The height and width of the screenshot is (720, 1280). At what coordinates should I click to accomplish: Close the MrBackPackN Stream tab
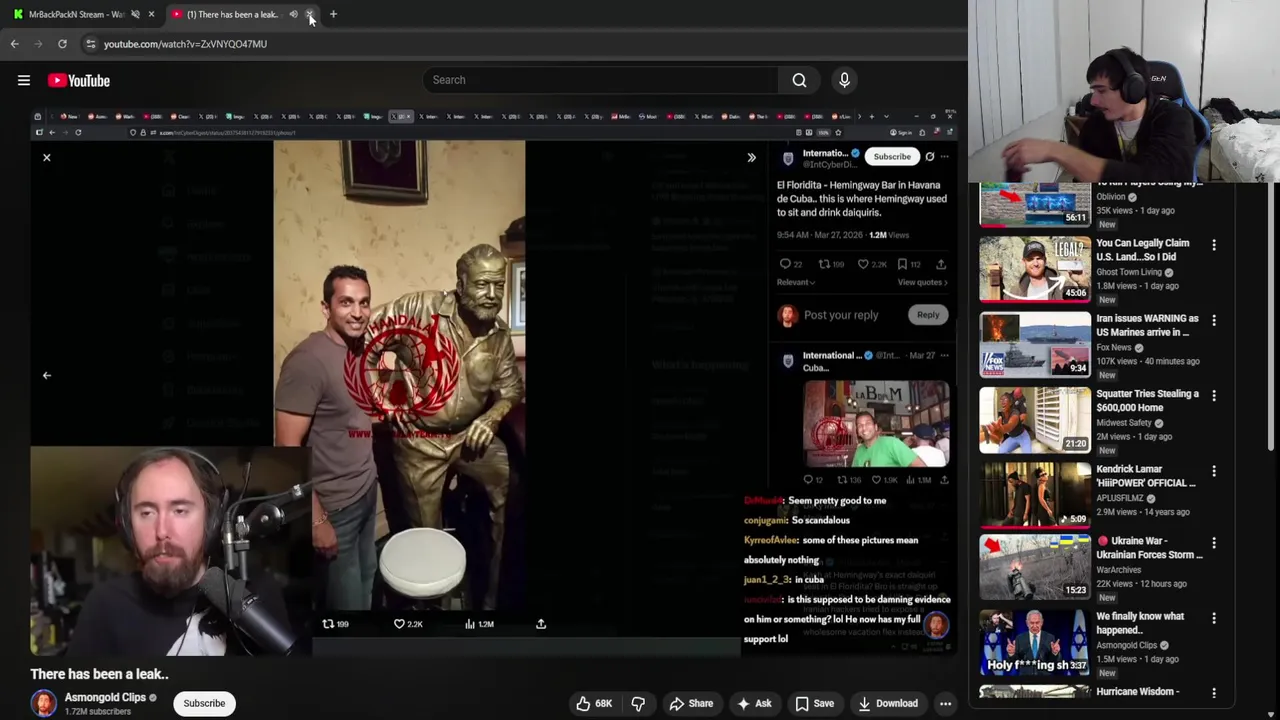pos(151,14)
